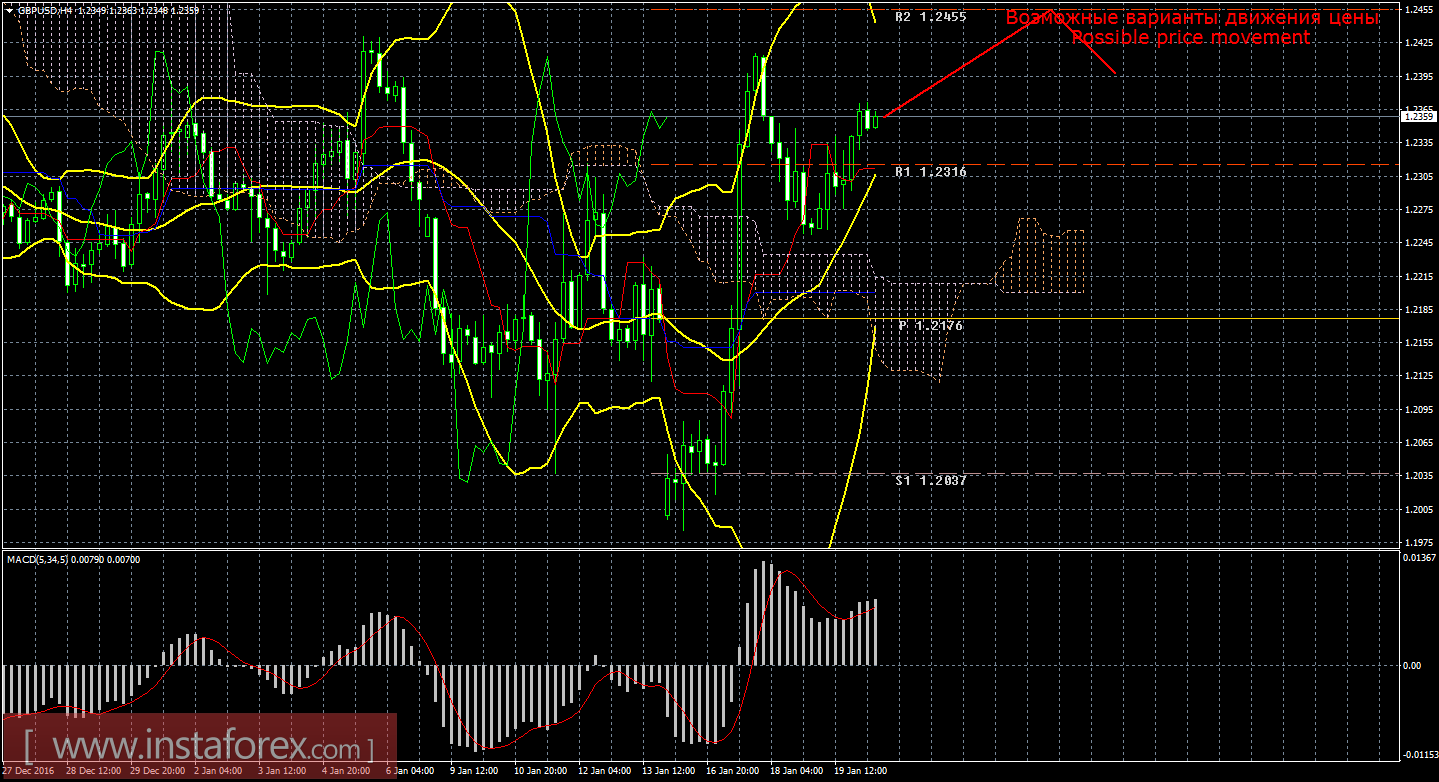Click the 16 Jan 20:00 time axis marker
Viewport: 1439px width, 782px height.
pyautogui.click(x=731, y=771)
